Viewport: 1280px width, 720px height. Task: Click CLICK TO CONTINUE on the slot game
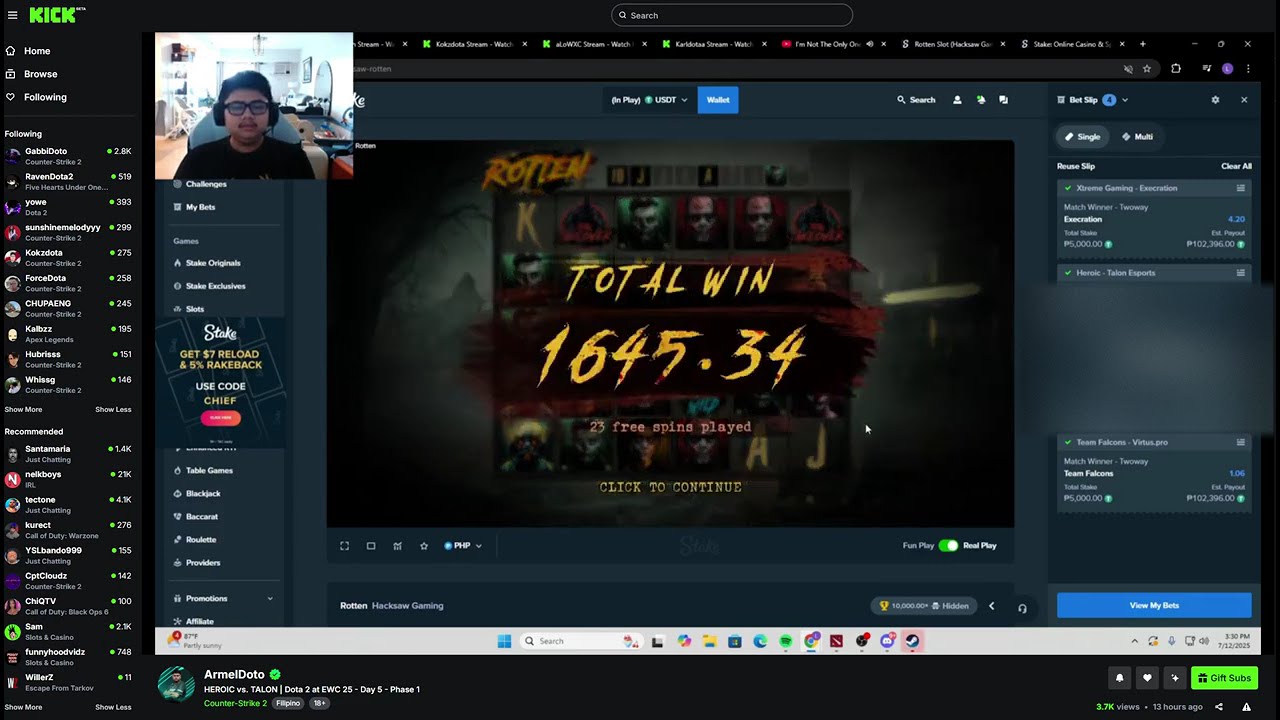tap(670, 487)
